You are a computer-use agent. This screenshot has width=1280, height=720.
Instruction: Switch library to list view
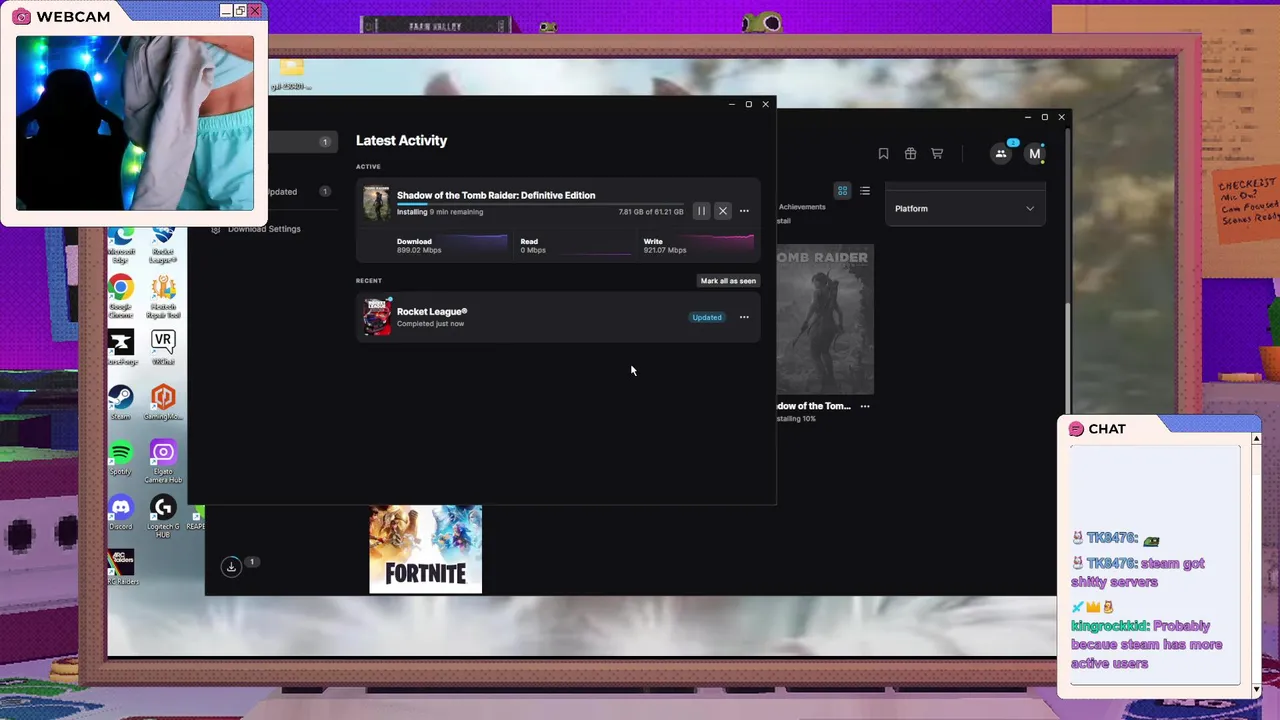tap(865, 190)
